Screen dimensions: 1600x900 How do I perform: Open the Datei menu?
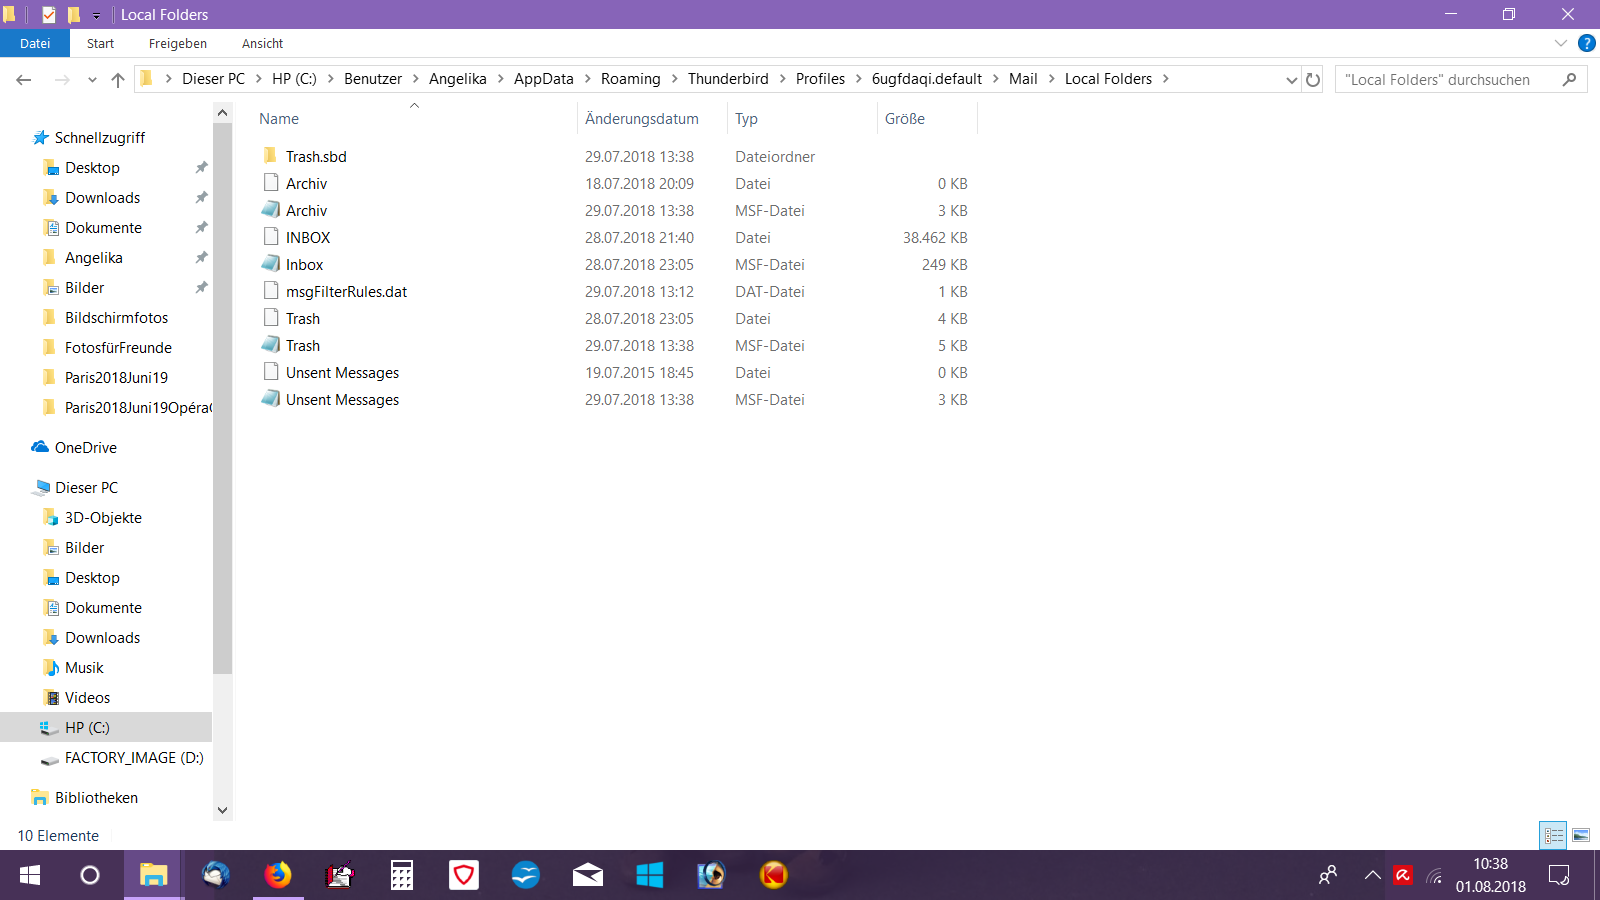[x=35, y=43]
